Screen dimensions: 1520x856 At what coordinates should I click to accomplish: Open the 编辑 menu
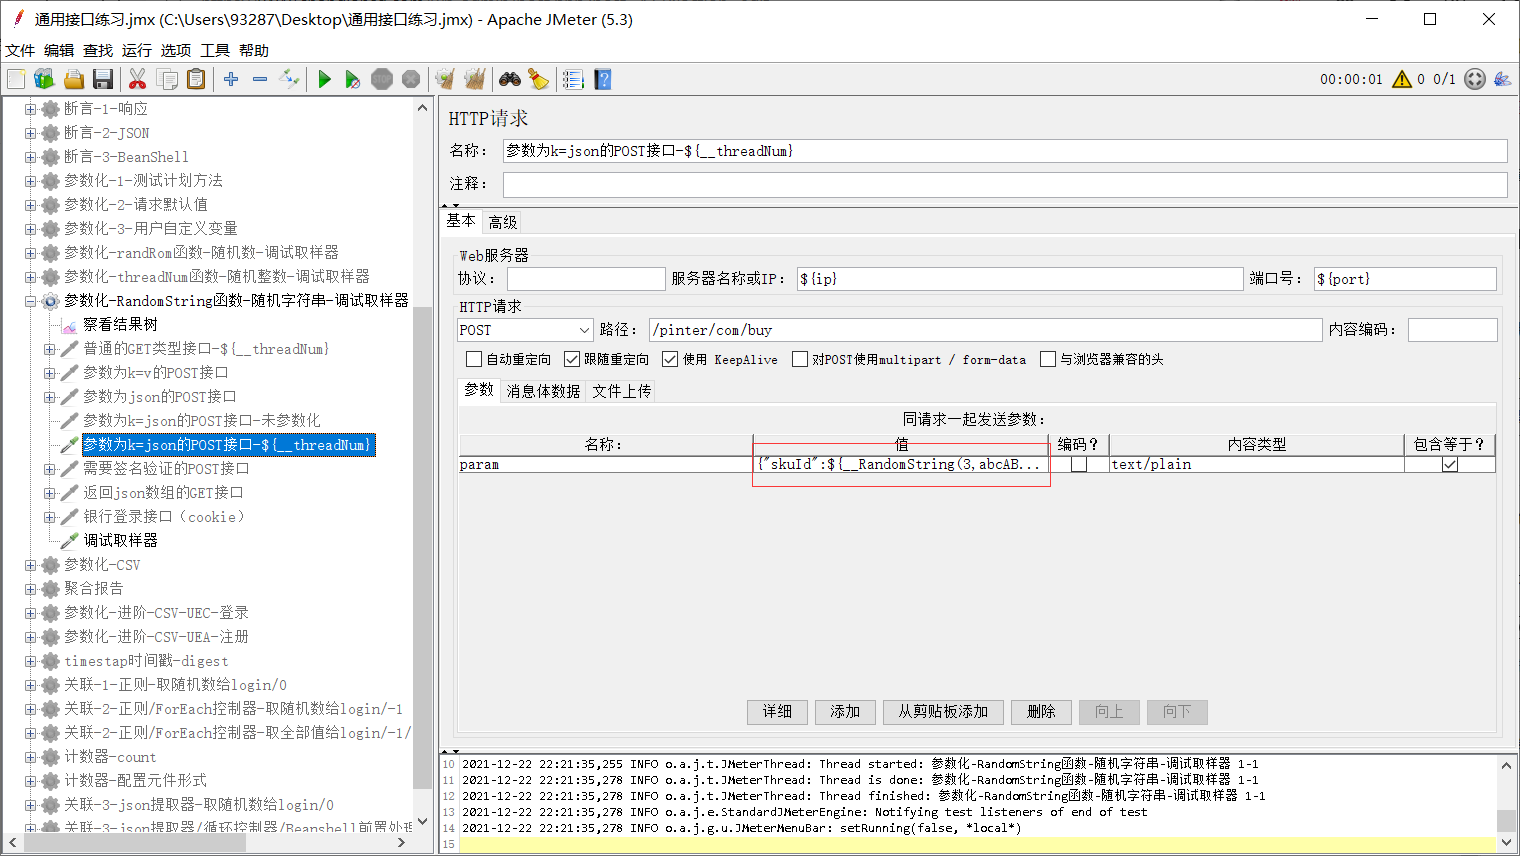click(59, 50)
